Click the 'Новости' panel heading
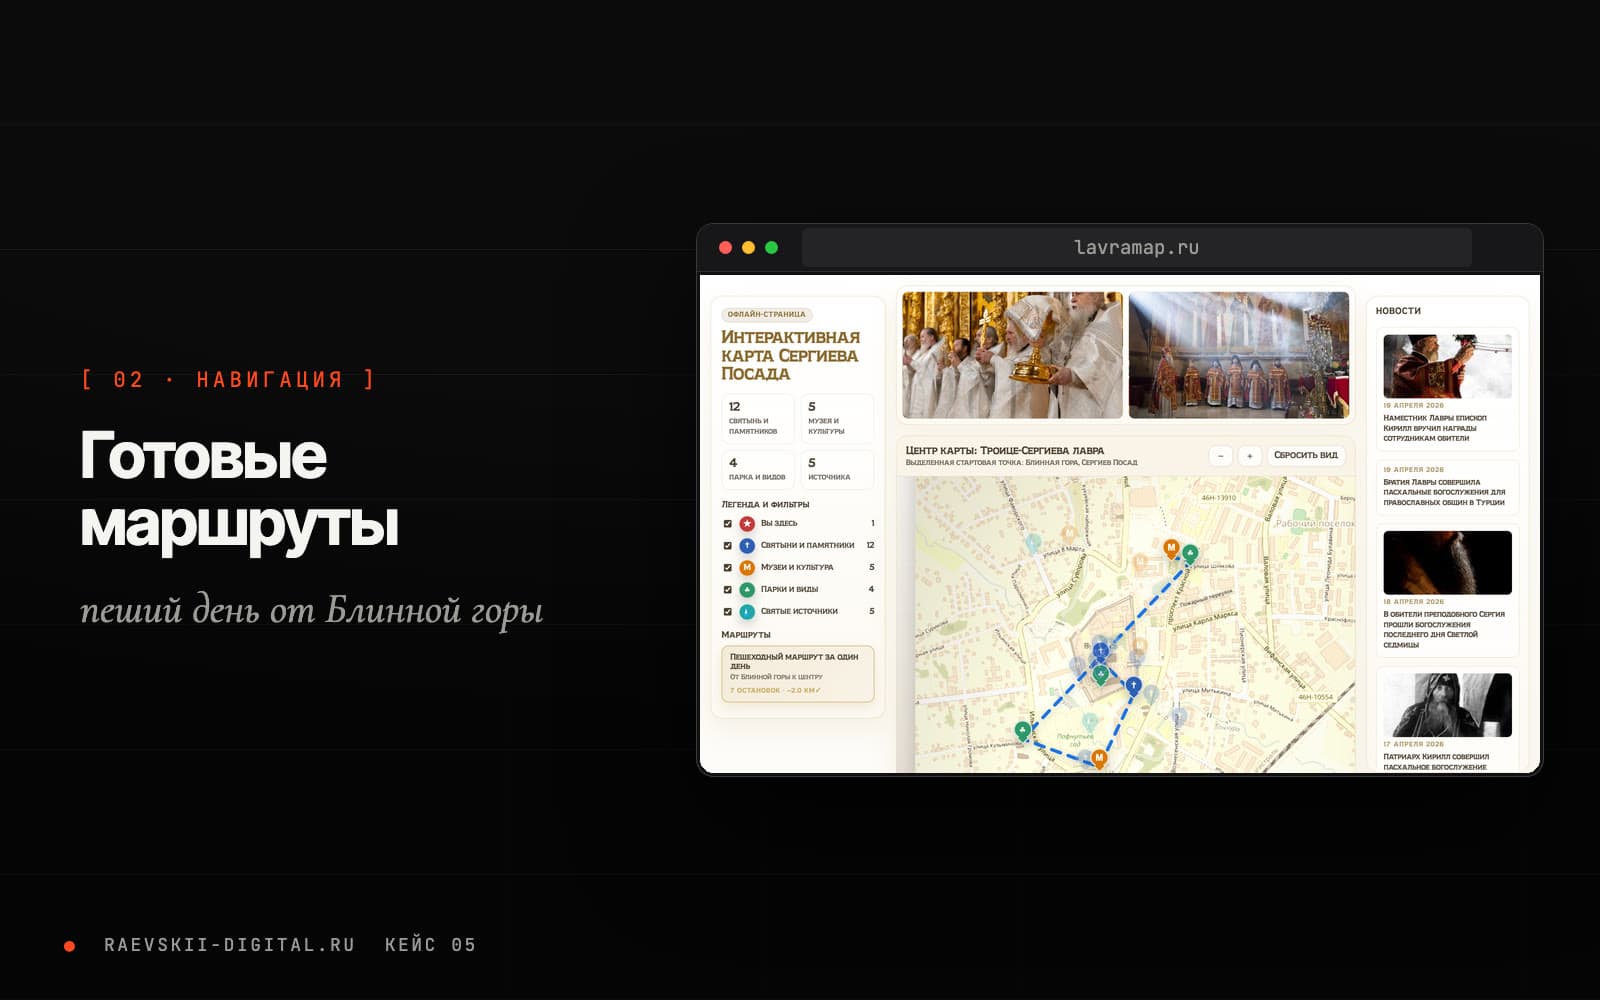The width and height of the screenshot is (1600, 1000). point(1398,311)
